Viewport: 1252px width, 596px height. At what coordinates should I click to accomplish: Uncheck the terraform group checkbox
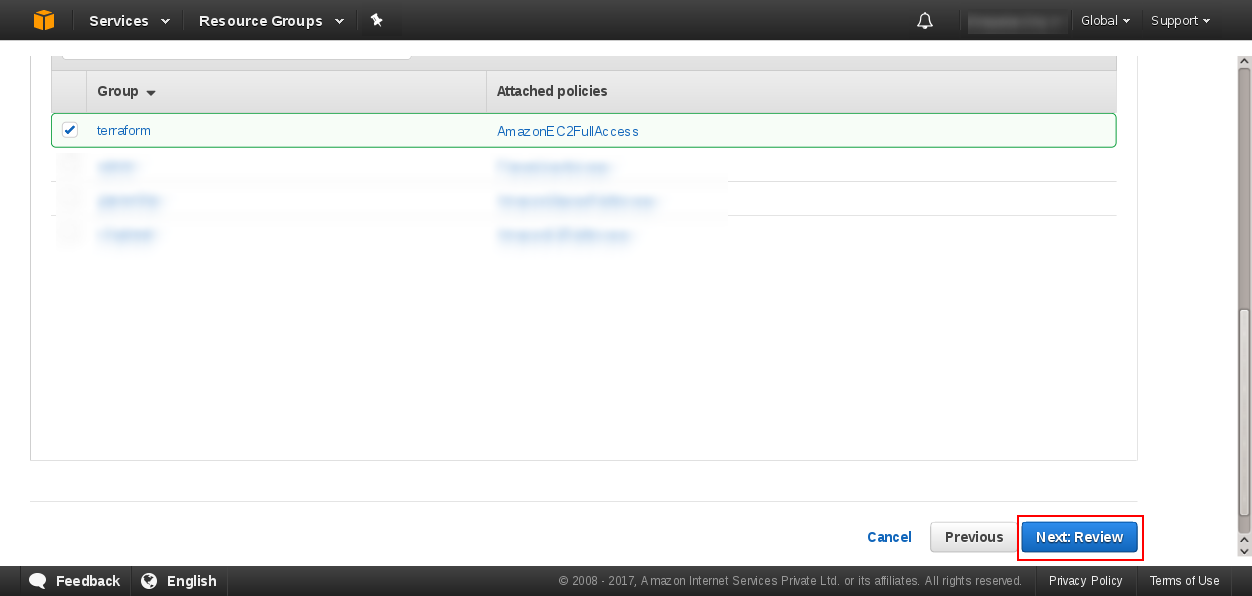70,130
